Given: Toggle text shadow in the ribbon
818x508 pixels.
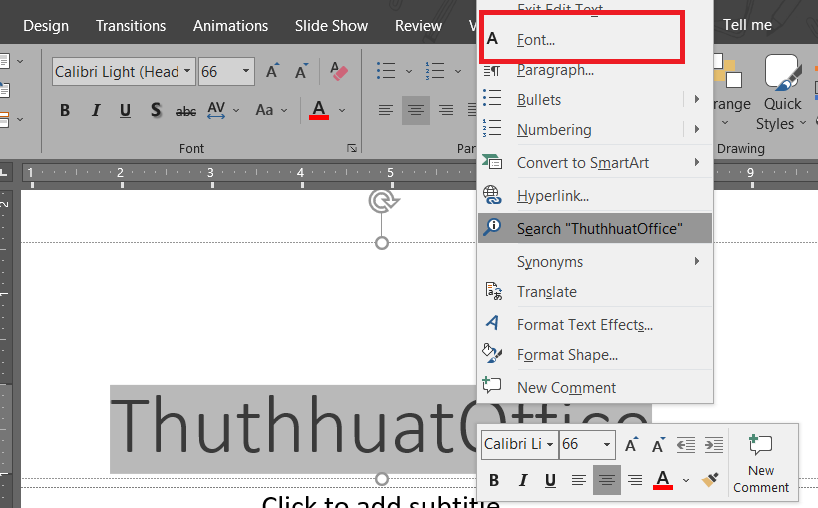Looking at the screenshot, I should (x=155, y=110).
